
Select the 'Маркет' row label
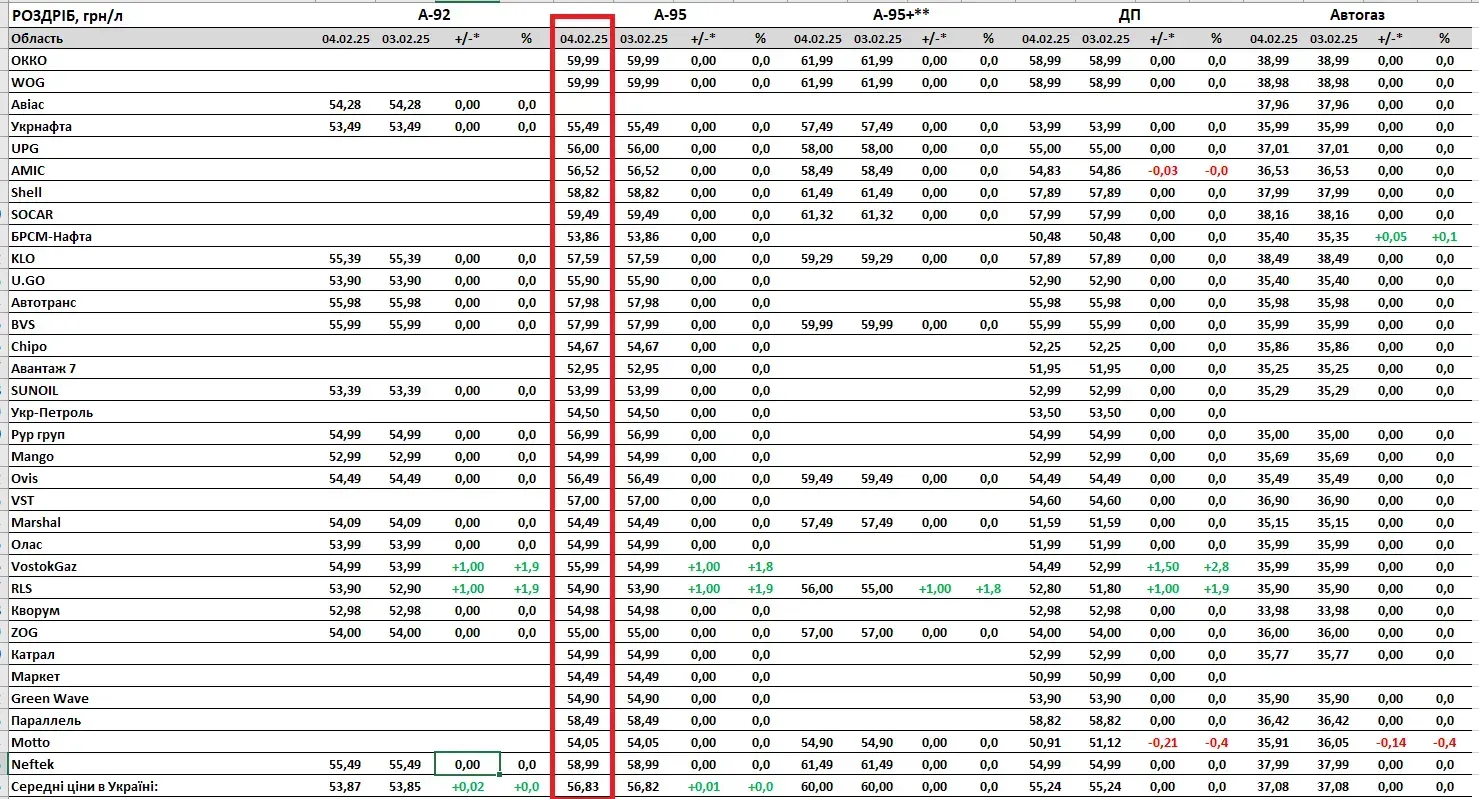point(36,676)
